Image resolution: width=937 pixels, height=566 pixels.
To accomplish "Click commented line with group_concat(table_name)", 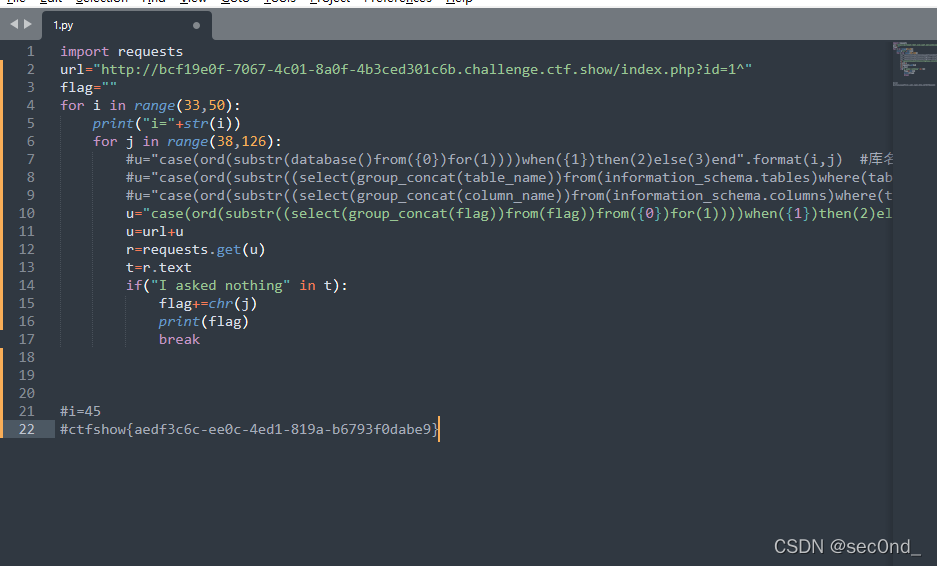I will 509,178.
